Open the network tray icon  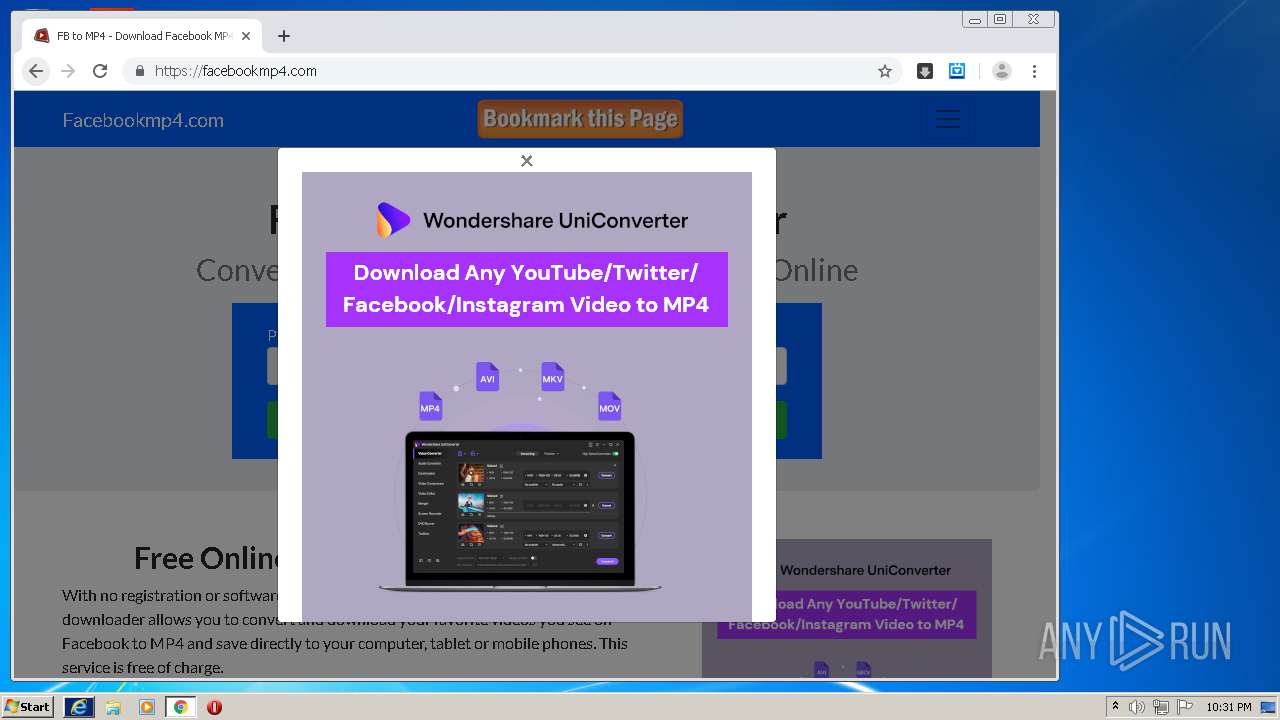(1161, 707)
